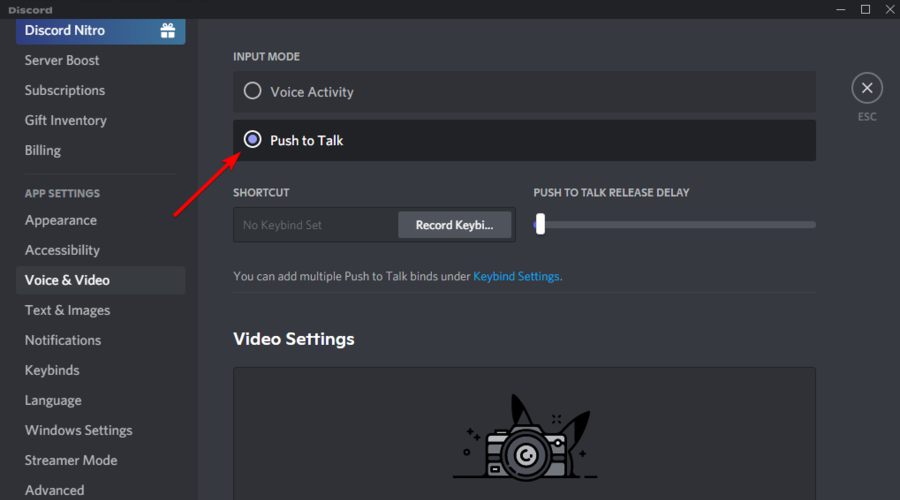This screenshot has height=500, width=900.
Task: Click the No Keybind Set shortcut field
Action: click(x=316, y=225)
